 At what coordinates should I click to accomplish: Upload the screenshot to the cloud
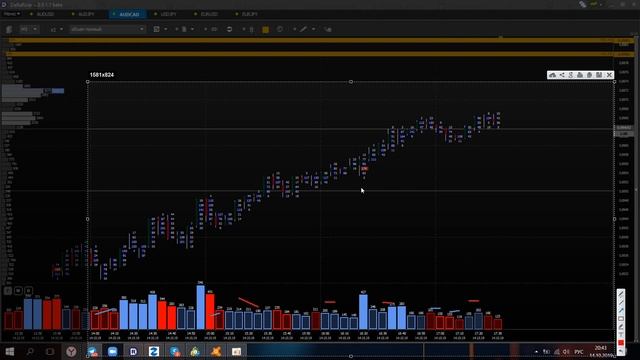coord(552,75)
